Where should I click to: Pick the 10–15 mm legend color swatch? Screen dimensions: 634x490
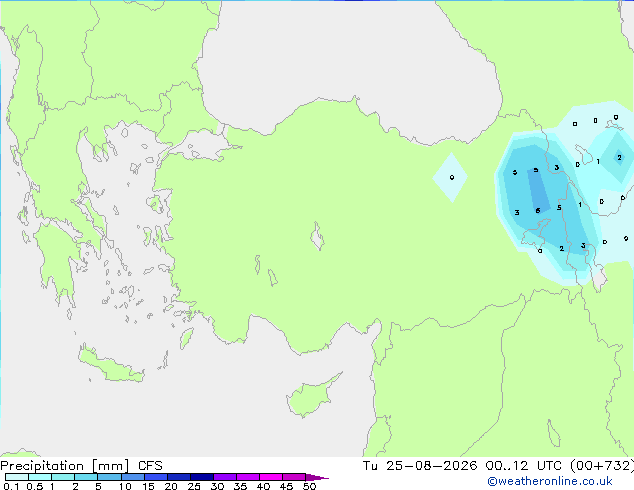click(132, 477)
